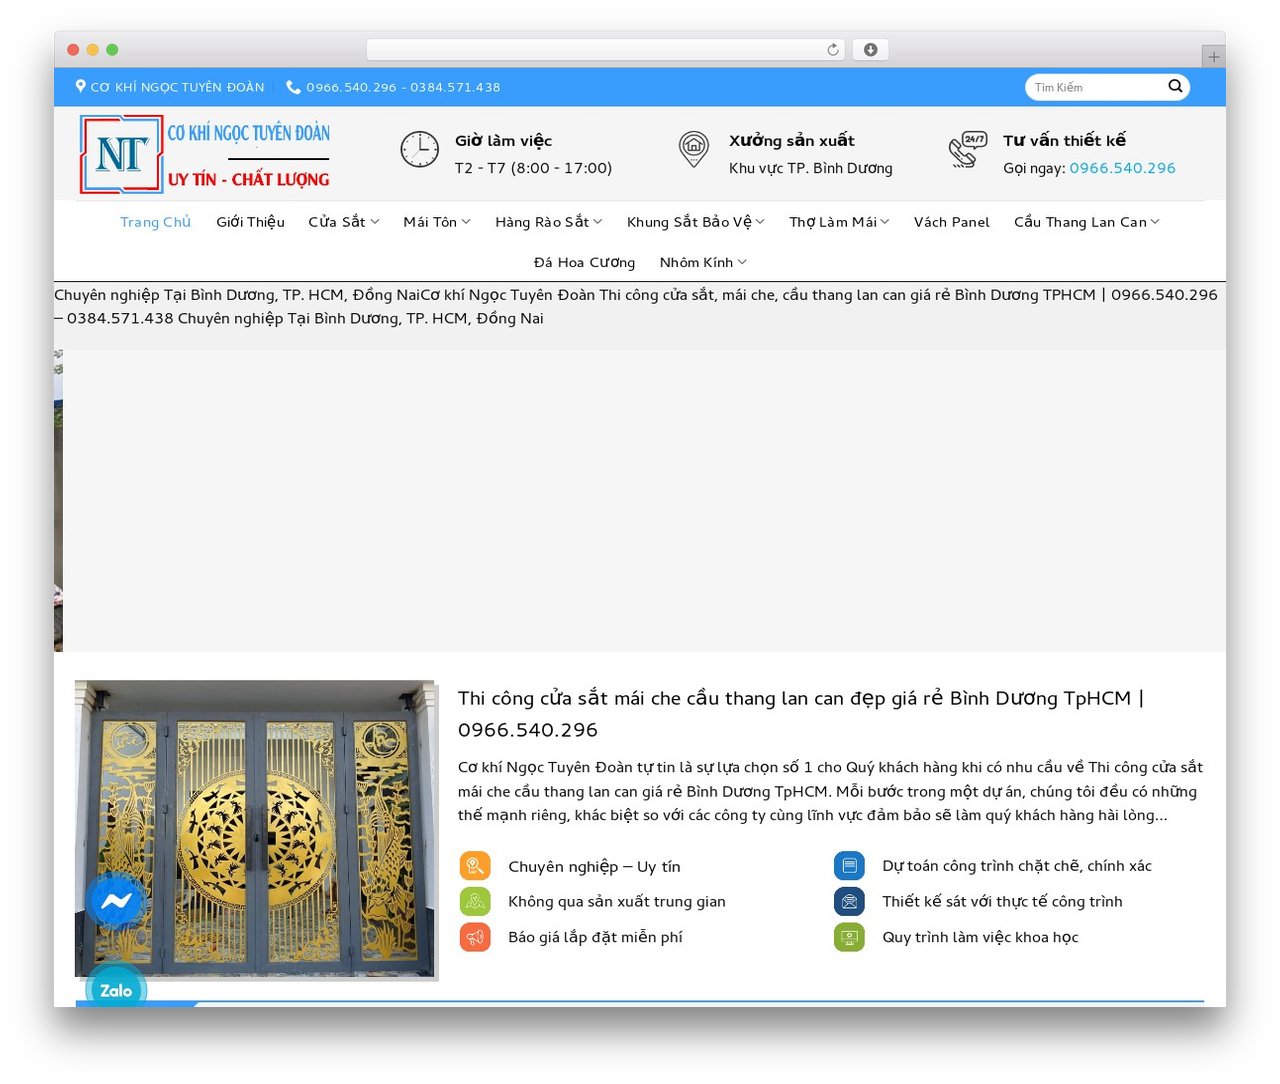Click the phone numbers in the top blue bar
Image resolution: width=1280 pixels, height=1084 pixels.
tap(403, 87)
